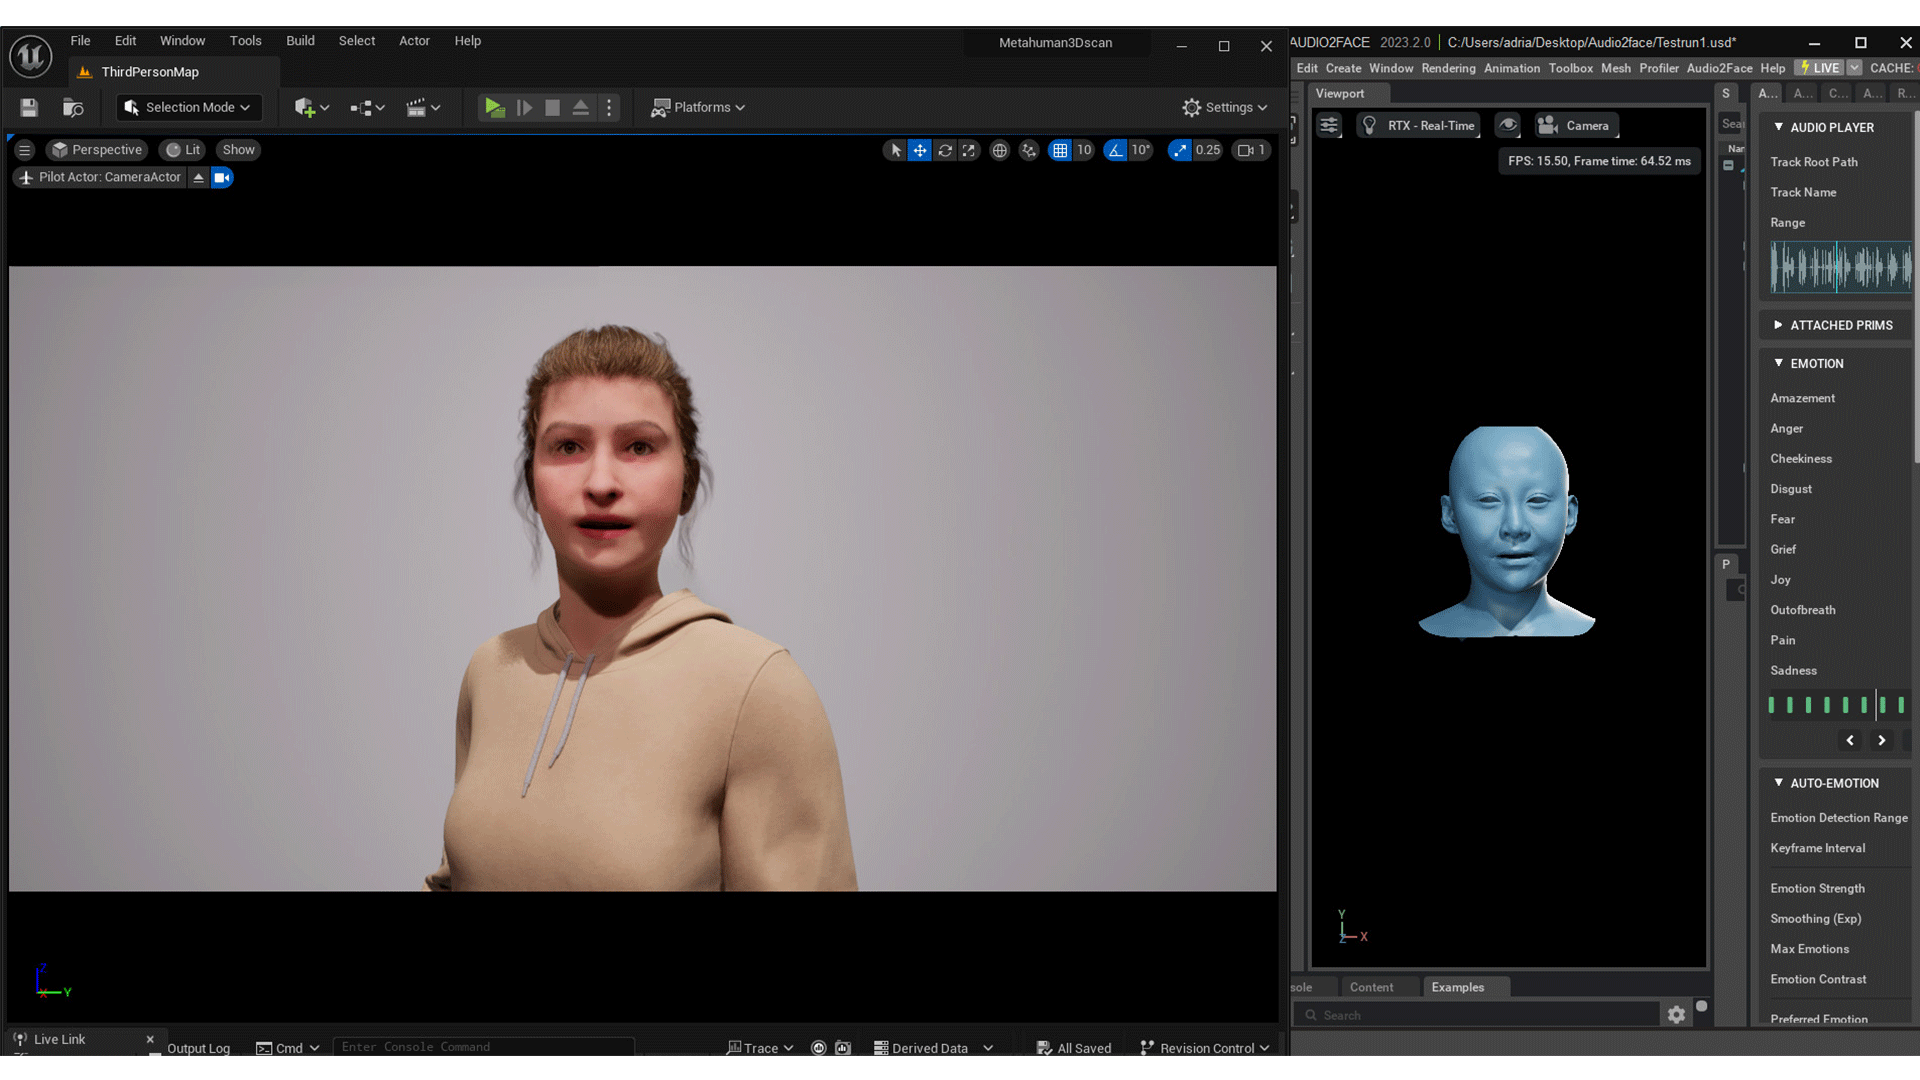Click RTX - Real-Time renderer button

(1418, 125)
